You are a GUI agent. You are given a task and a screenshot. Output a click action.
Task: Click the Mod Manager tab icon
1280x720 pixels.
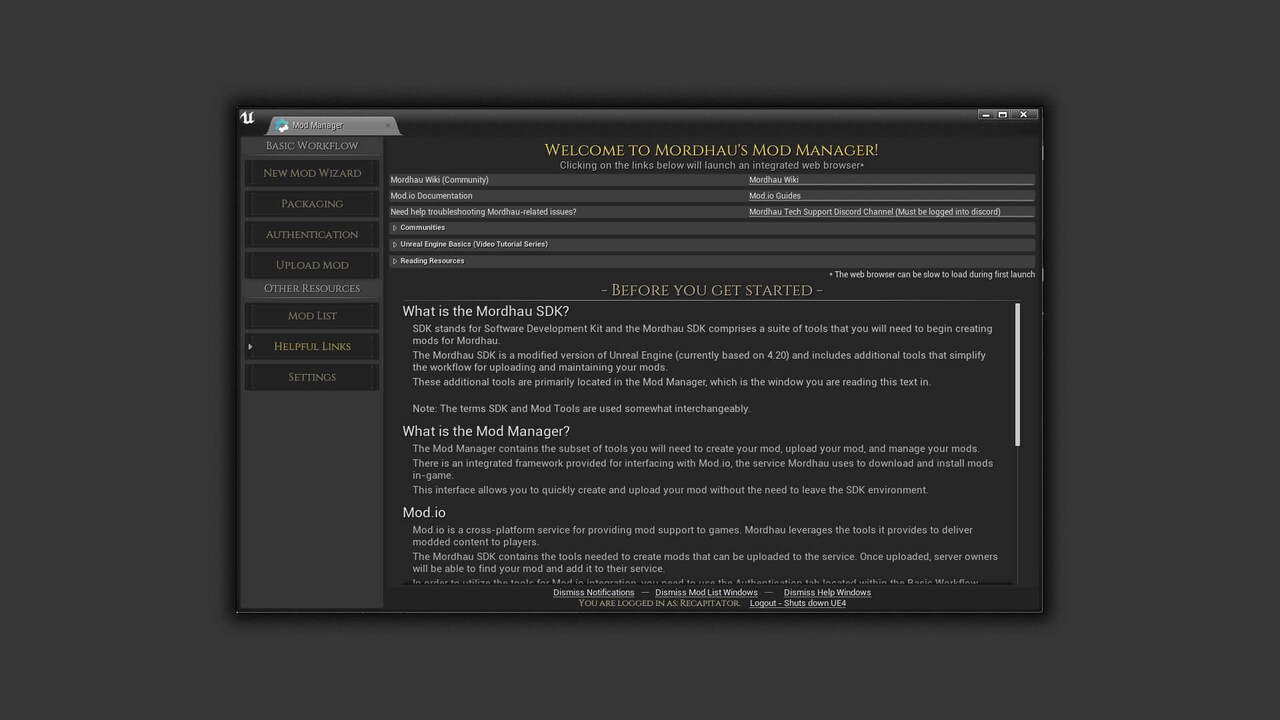point(282,126)
